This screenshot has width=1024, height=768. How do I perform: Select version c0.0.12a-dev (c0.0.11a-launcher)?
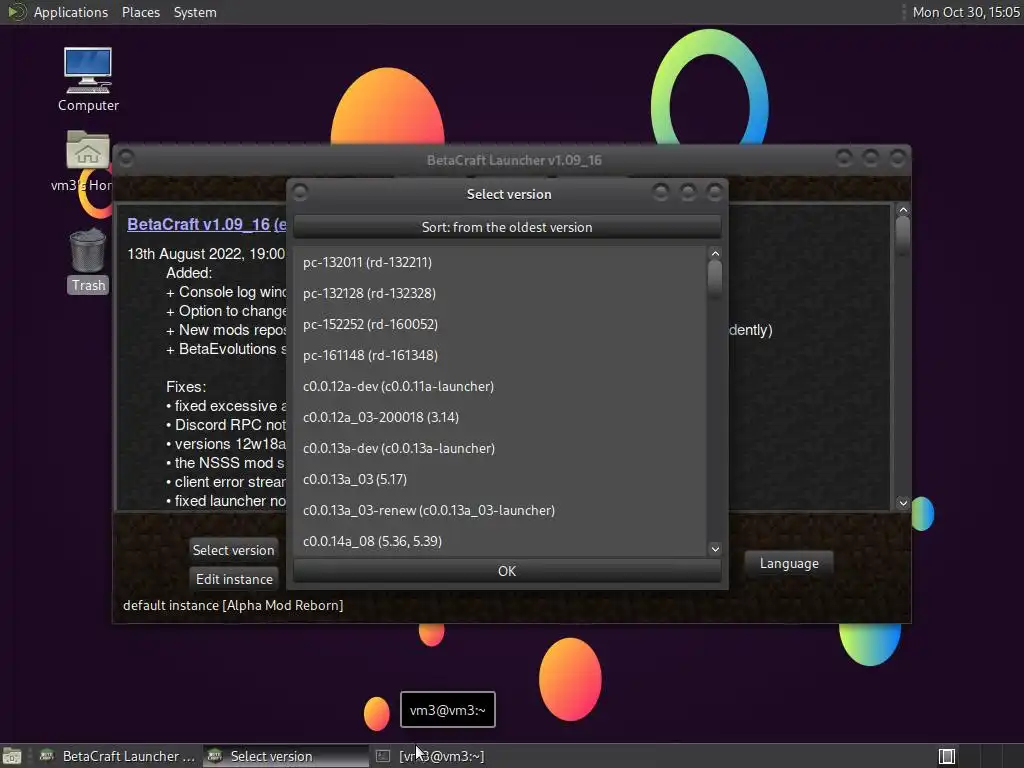click(x=500, y=387)
